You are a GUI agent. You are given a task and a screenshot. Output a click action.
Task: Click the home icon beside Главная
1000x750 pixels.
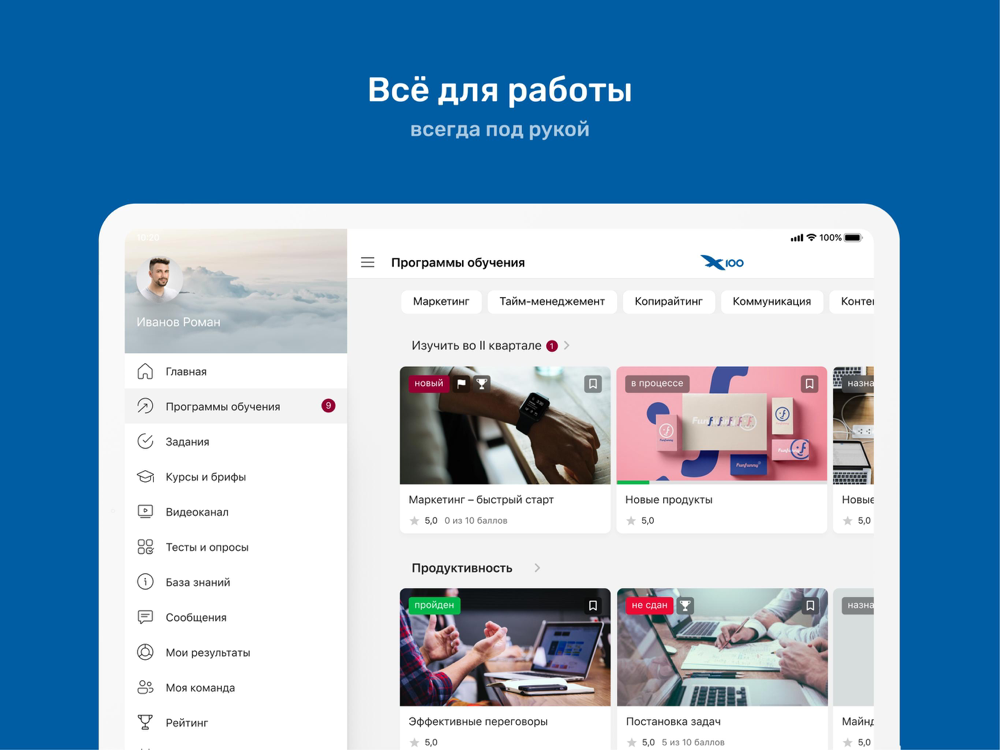[145, 371]
